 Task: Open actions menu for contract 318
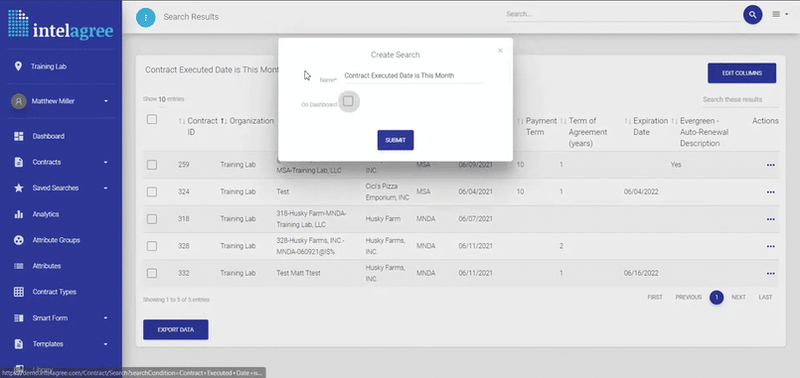(x=770, y=219)
